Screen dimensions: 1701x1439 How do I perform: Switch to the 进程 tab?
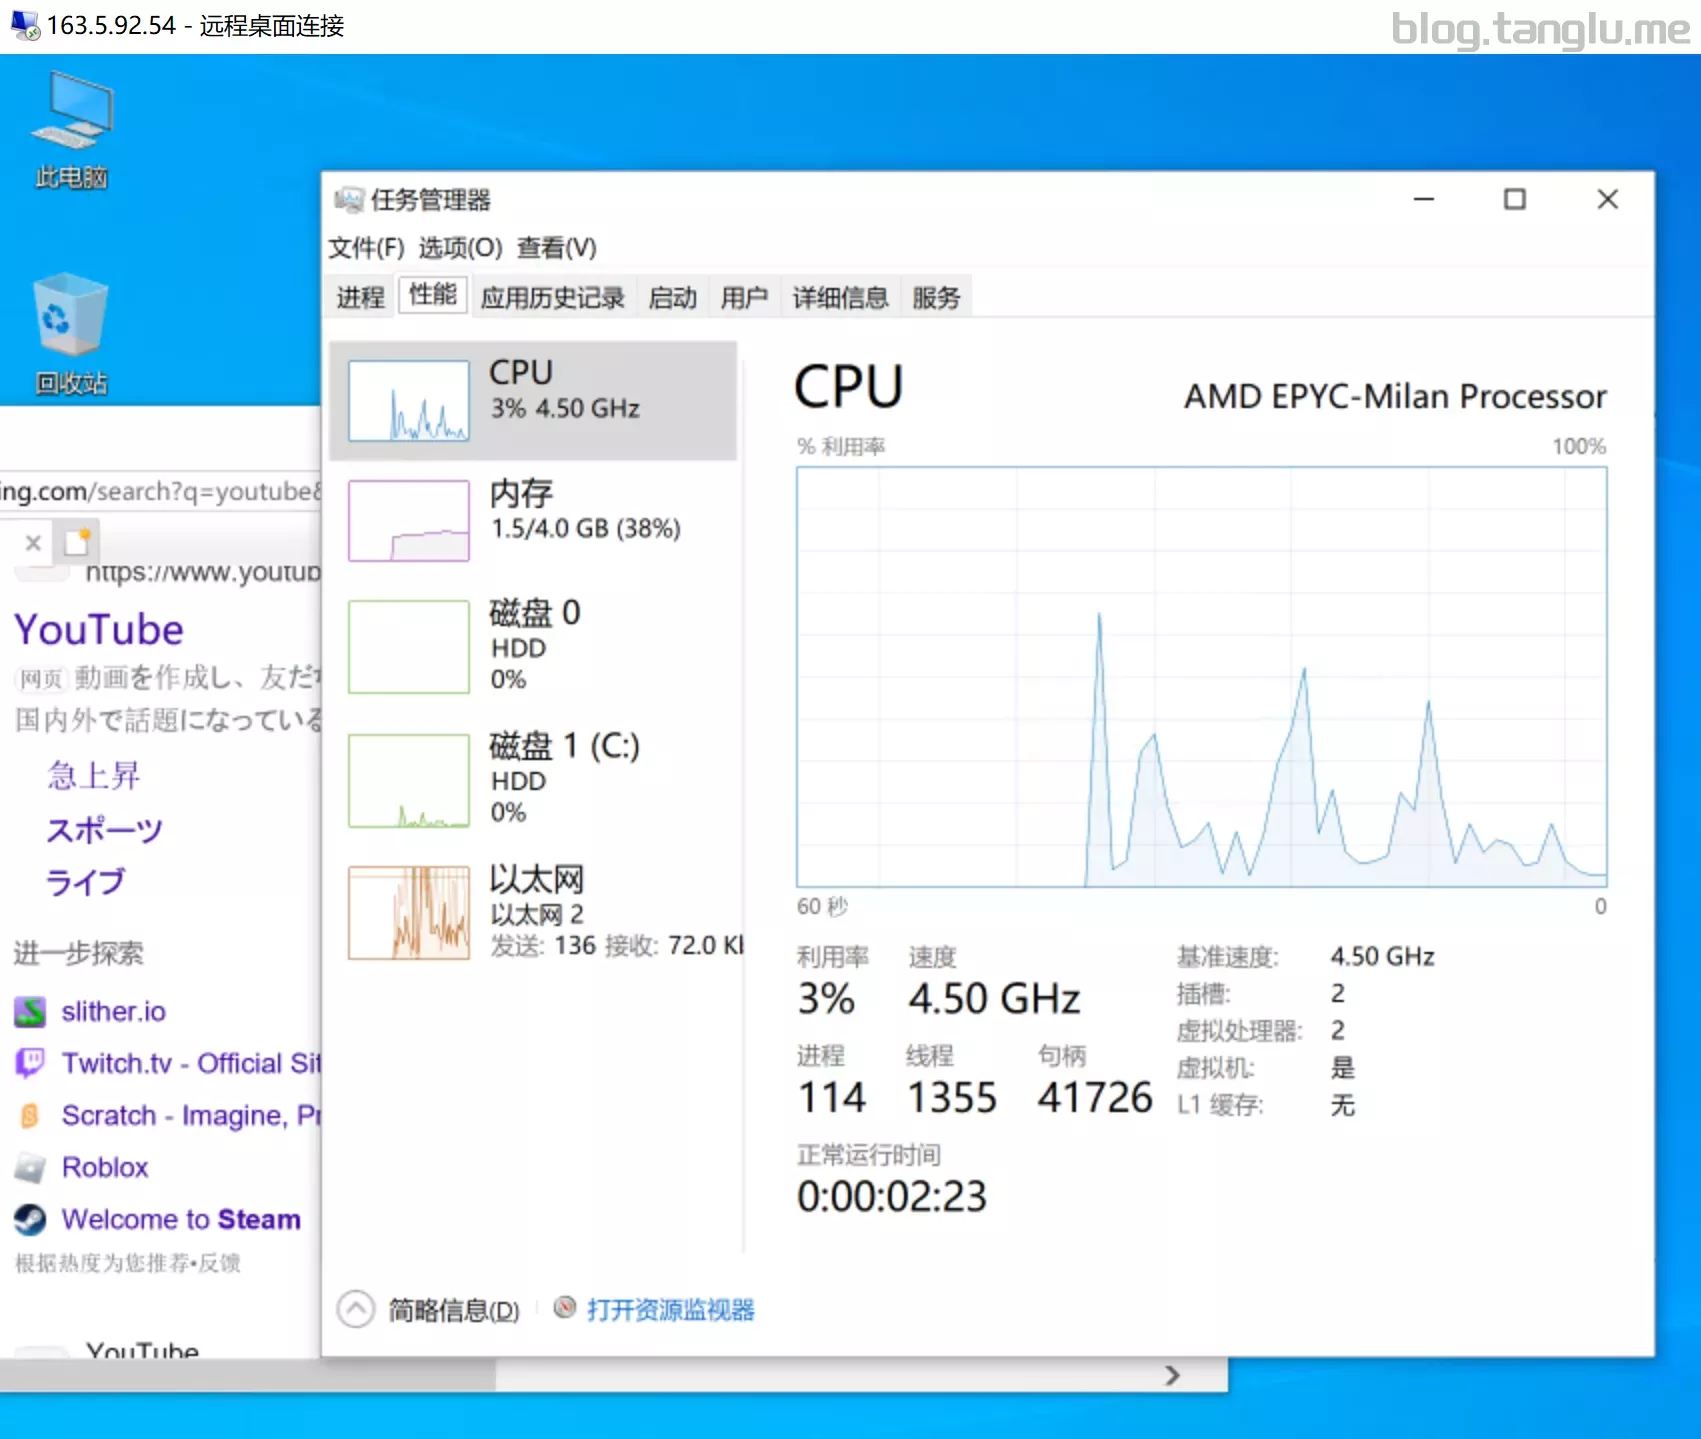click(360, 297)
